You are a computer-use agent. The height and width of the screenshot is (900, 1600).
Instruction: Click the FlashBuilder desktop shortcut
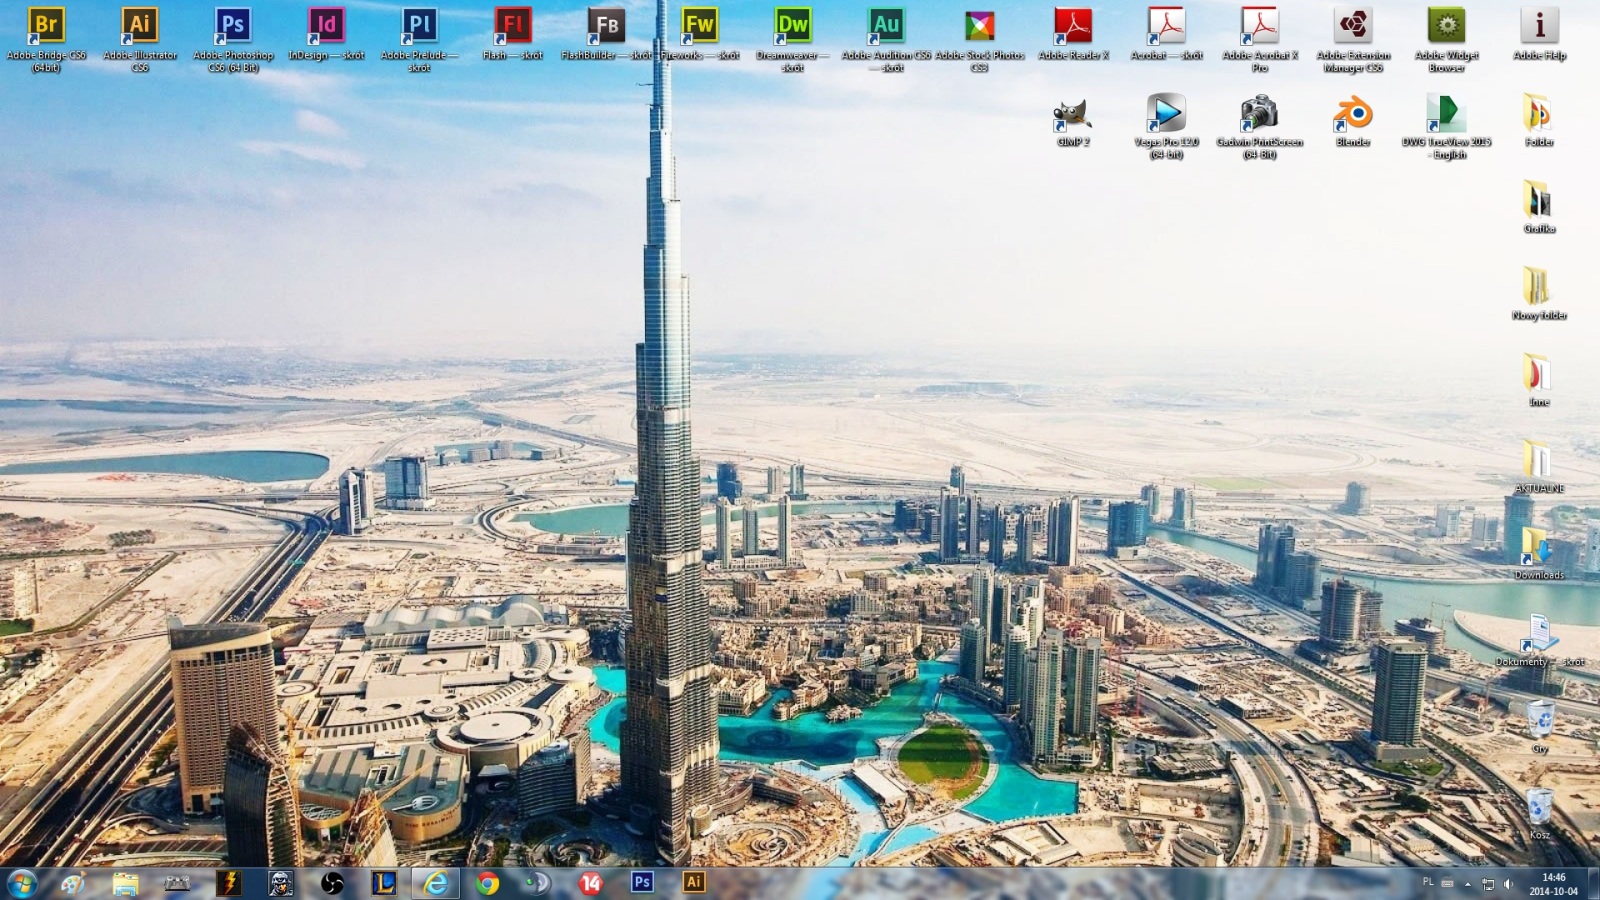(606, 34)
